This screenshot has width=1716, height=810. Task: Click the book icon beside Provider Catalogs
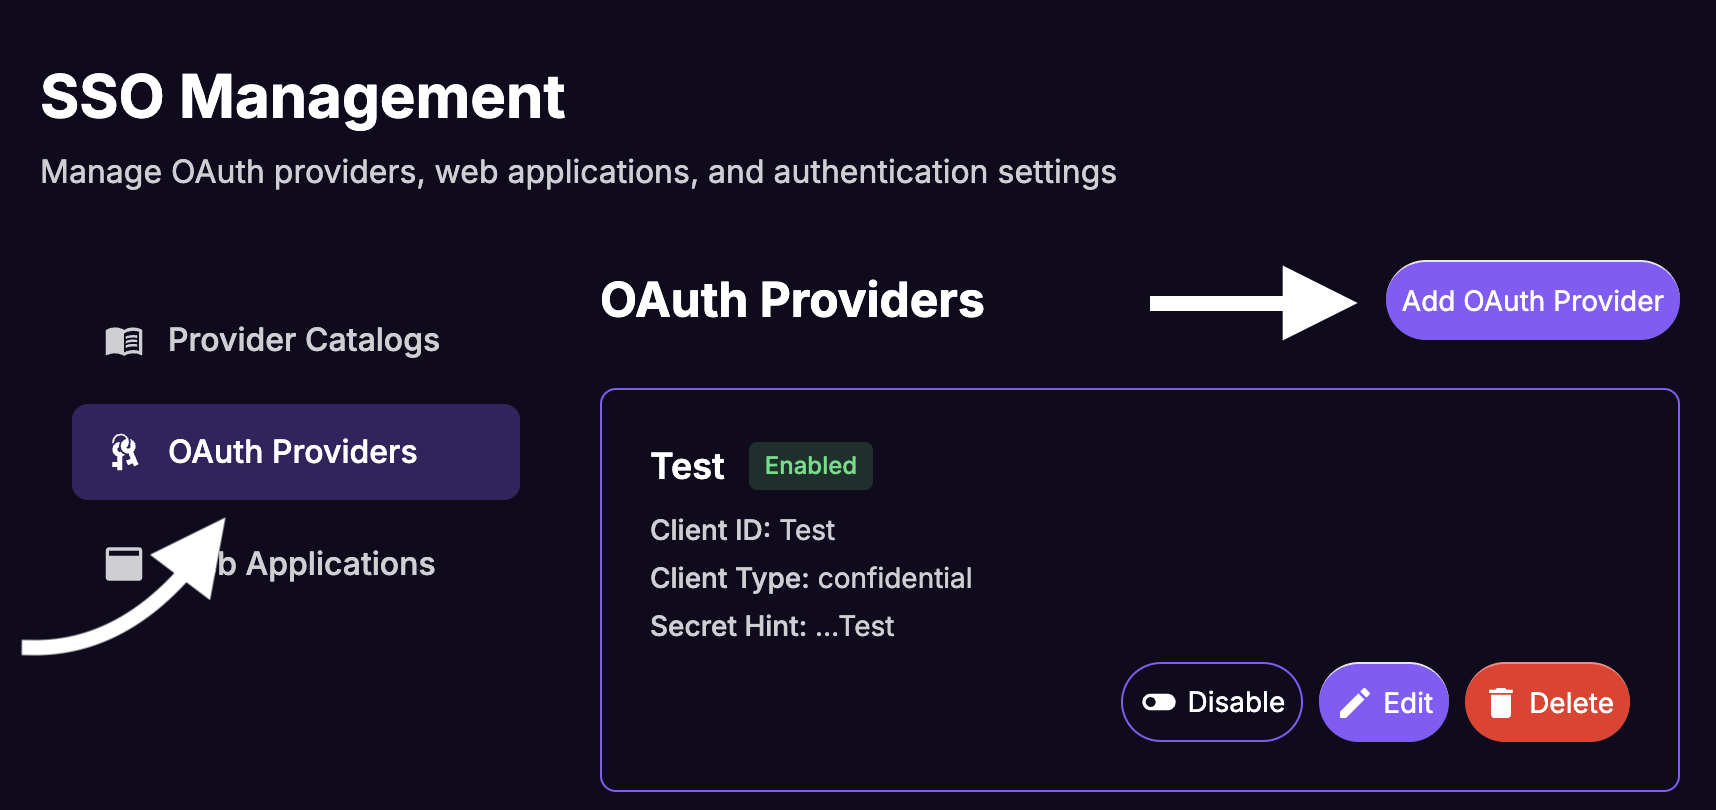point(122,339)
